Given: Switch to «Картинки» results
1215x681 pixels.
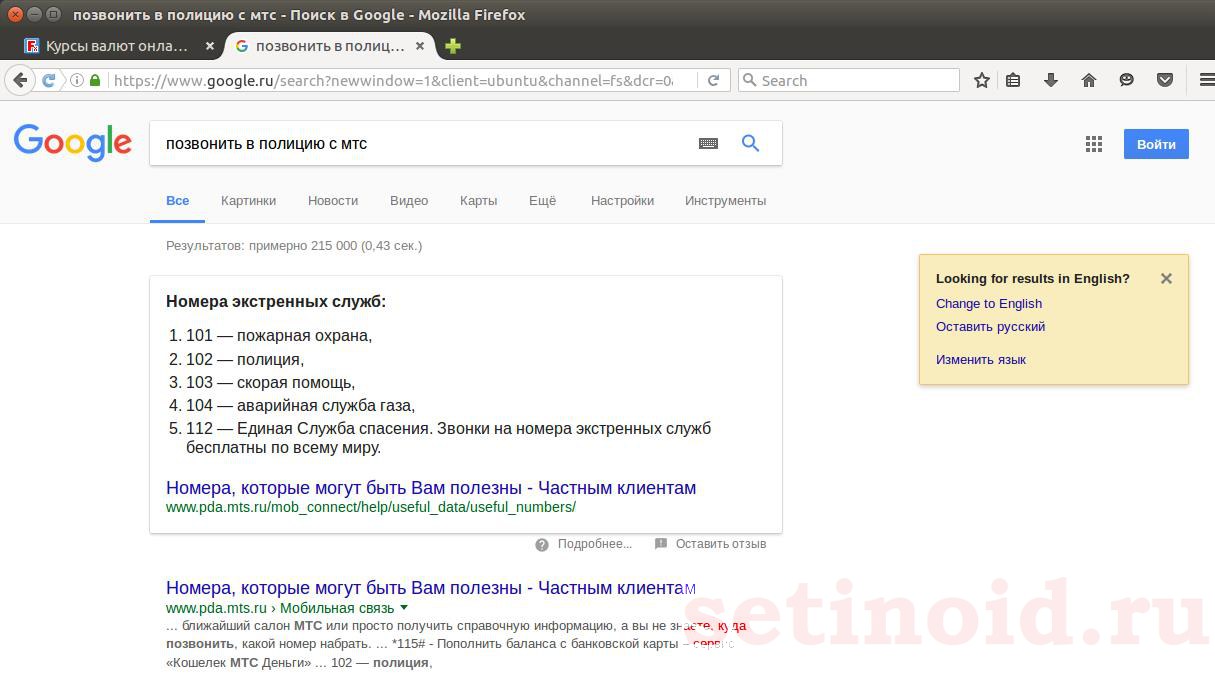Looking at the screenshot, I should pyautogui.click(x=249, y=200).
